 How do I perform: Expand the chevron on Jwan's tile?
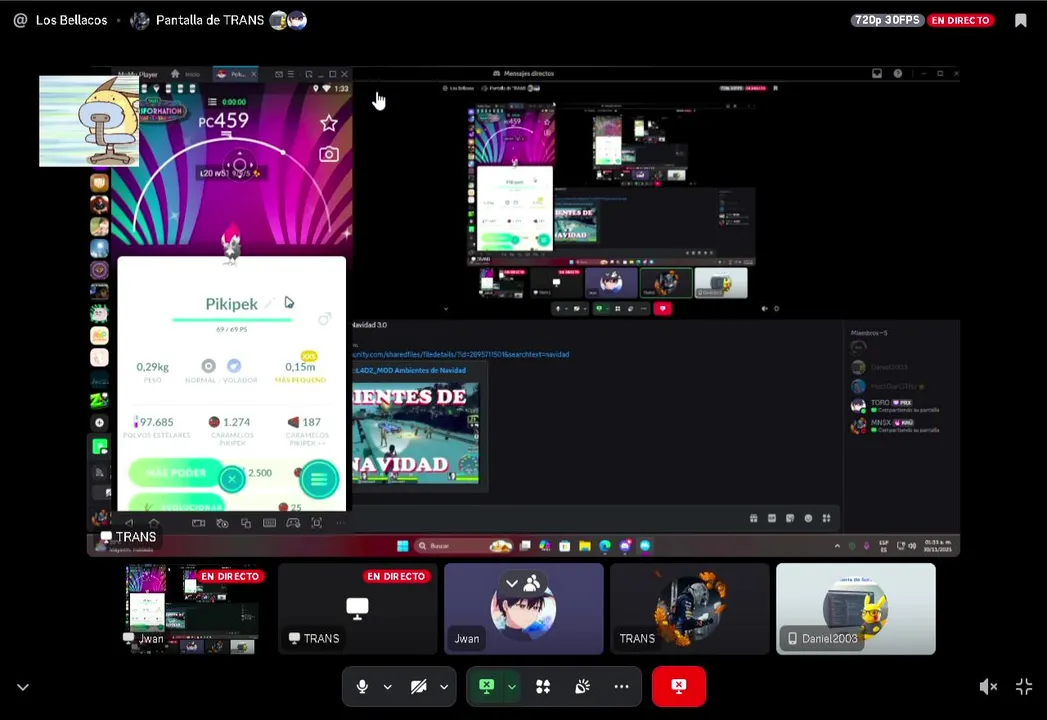(511, 583)
